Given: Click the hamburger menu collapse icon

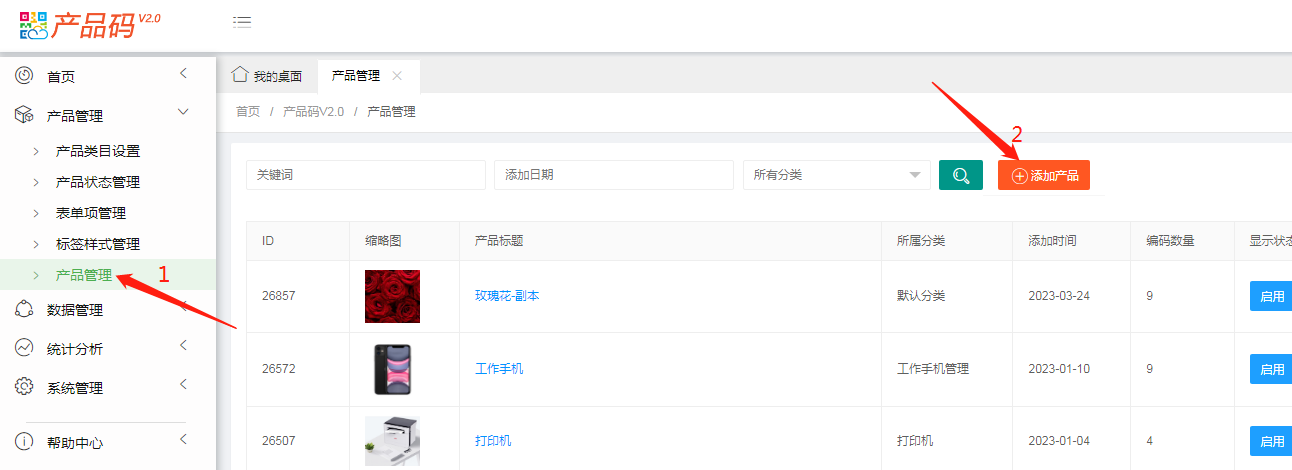Looking at the screenshot, I should [x=242, y=22].
